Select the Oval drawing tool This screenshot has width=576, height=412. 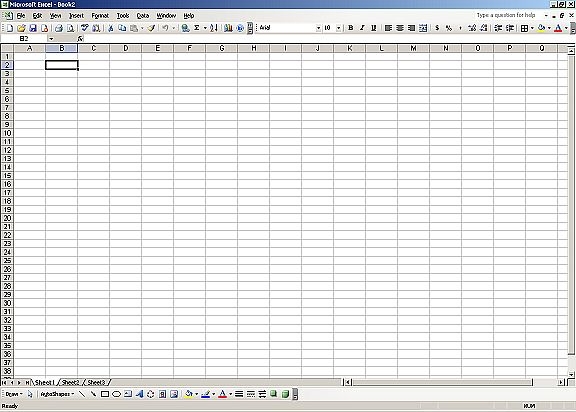coord(116,394)
